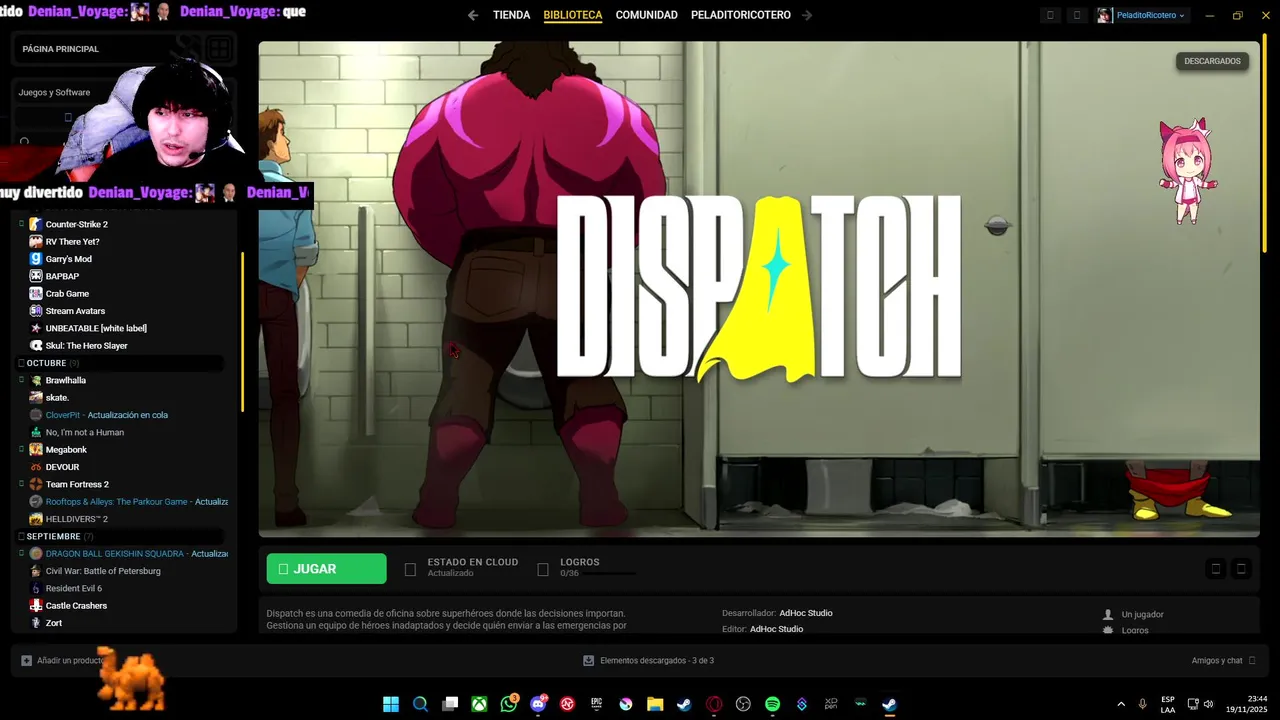The height and width of the screenshot is (720, 1280).
Task: Click the Crab Game icon
Action: tap(36, 294)
